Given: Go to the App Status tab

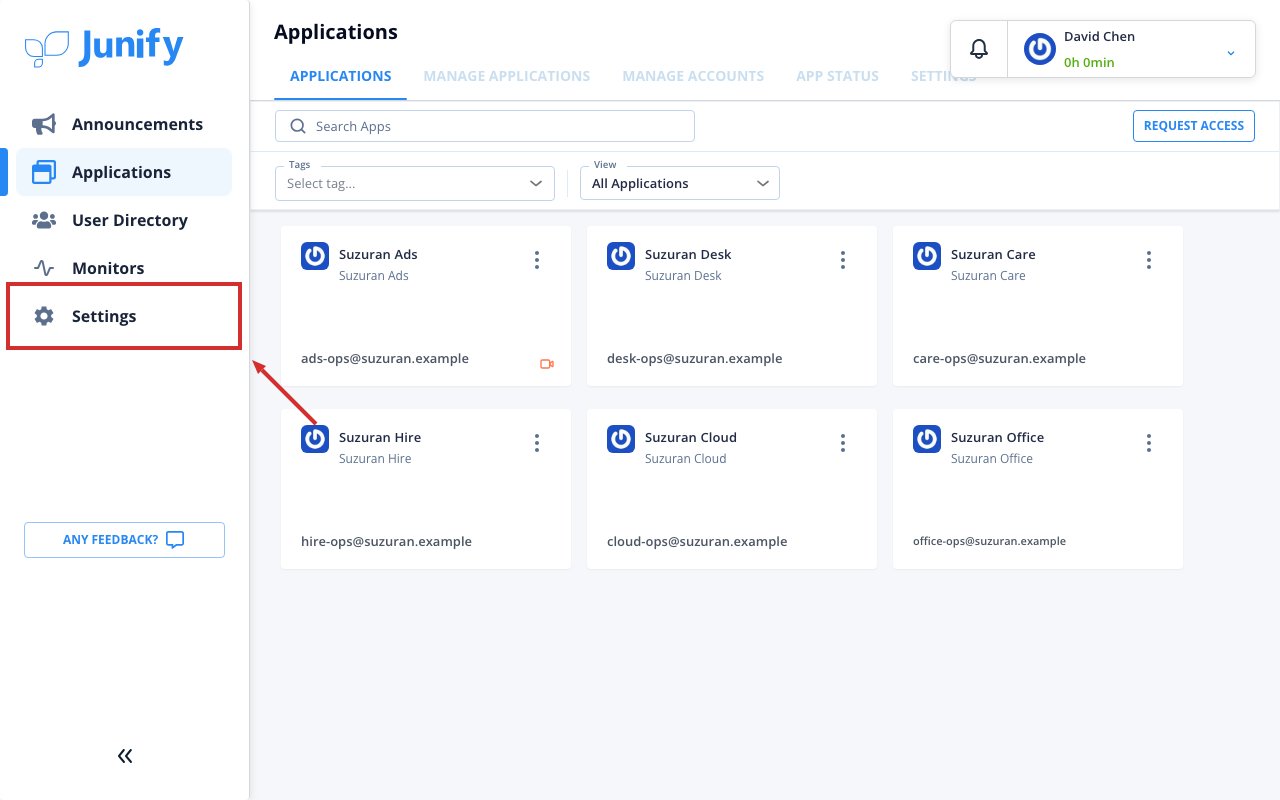Looking at the screenshot, I should click(x=838, y=76).
